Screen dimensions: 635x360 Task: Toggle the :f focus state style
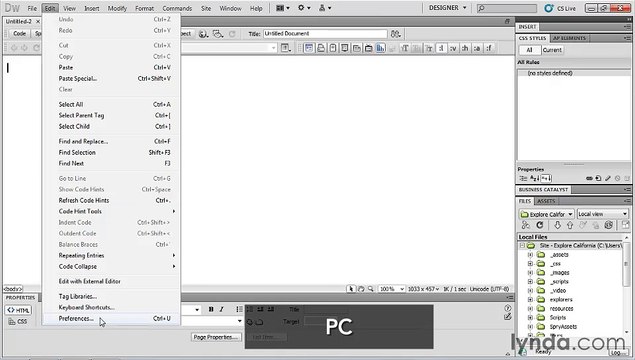489,48
